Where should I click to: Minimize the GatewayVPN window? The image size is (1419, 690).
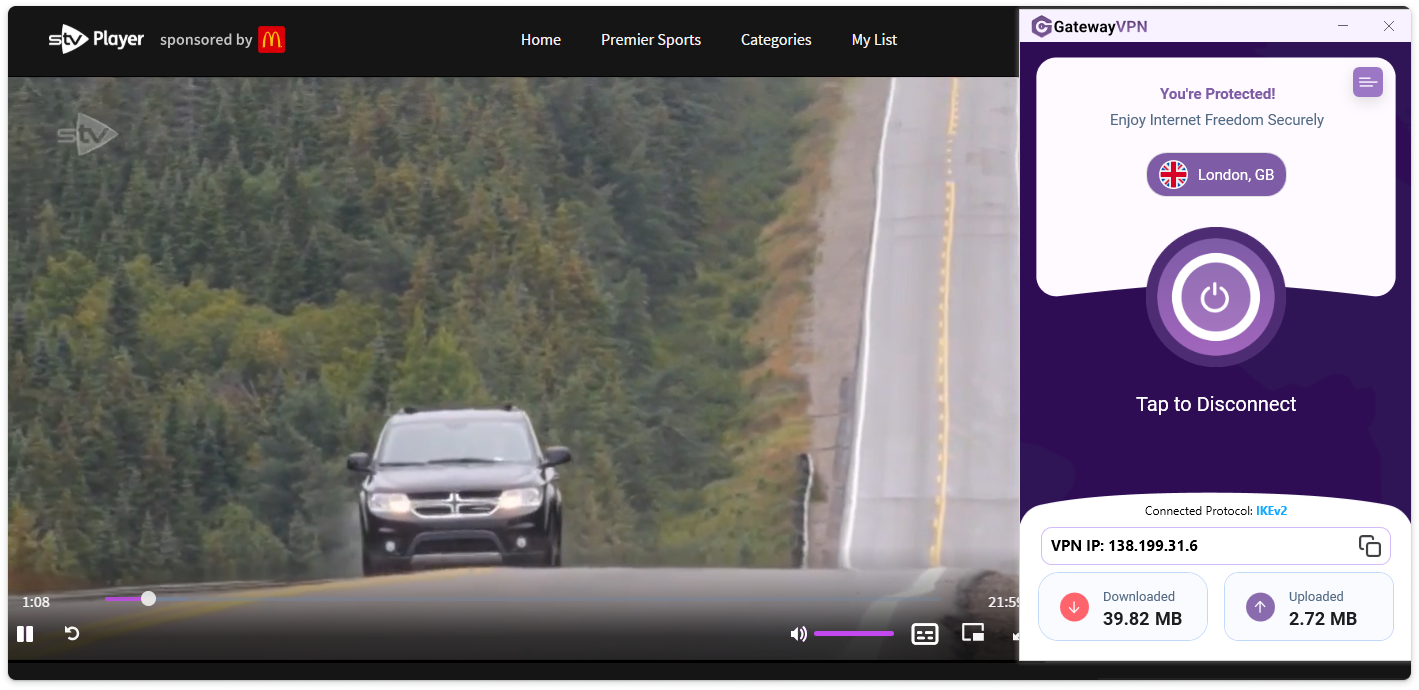(1341, 26)
